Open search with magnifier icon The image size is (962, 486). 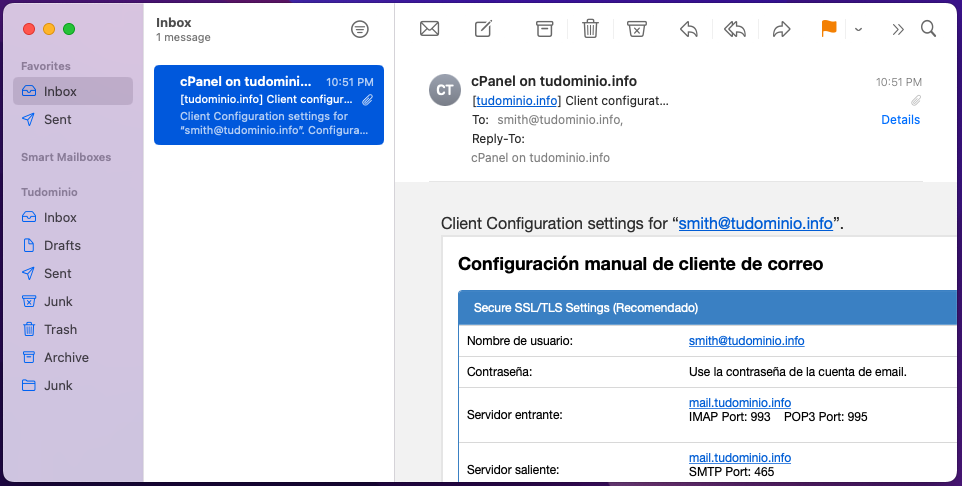click(929, 29)
